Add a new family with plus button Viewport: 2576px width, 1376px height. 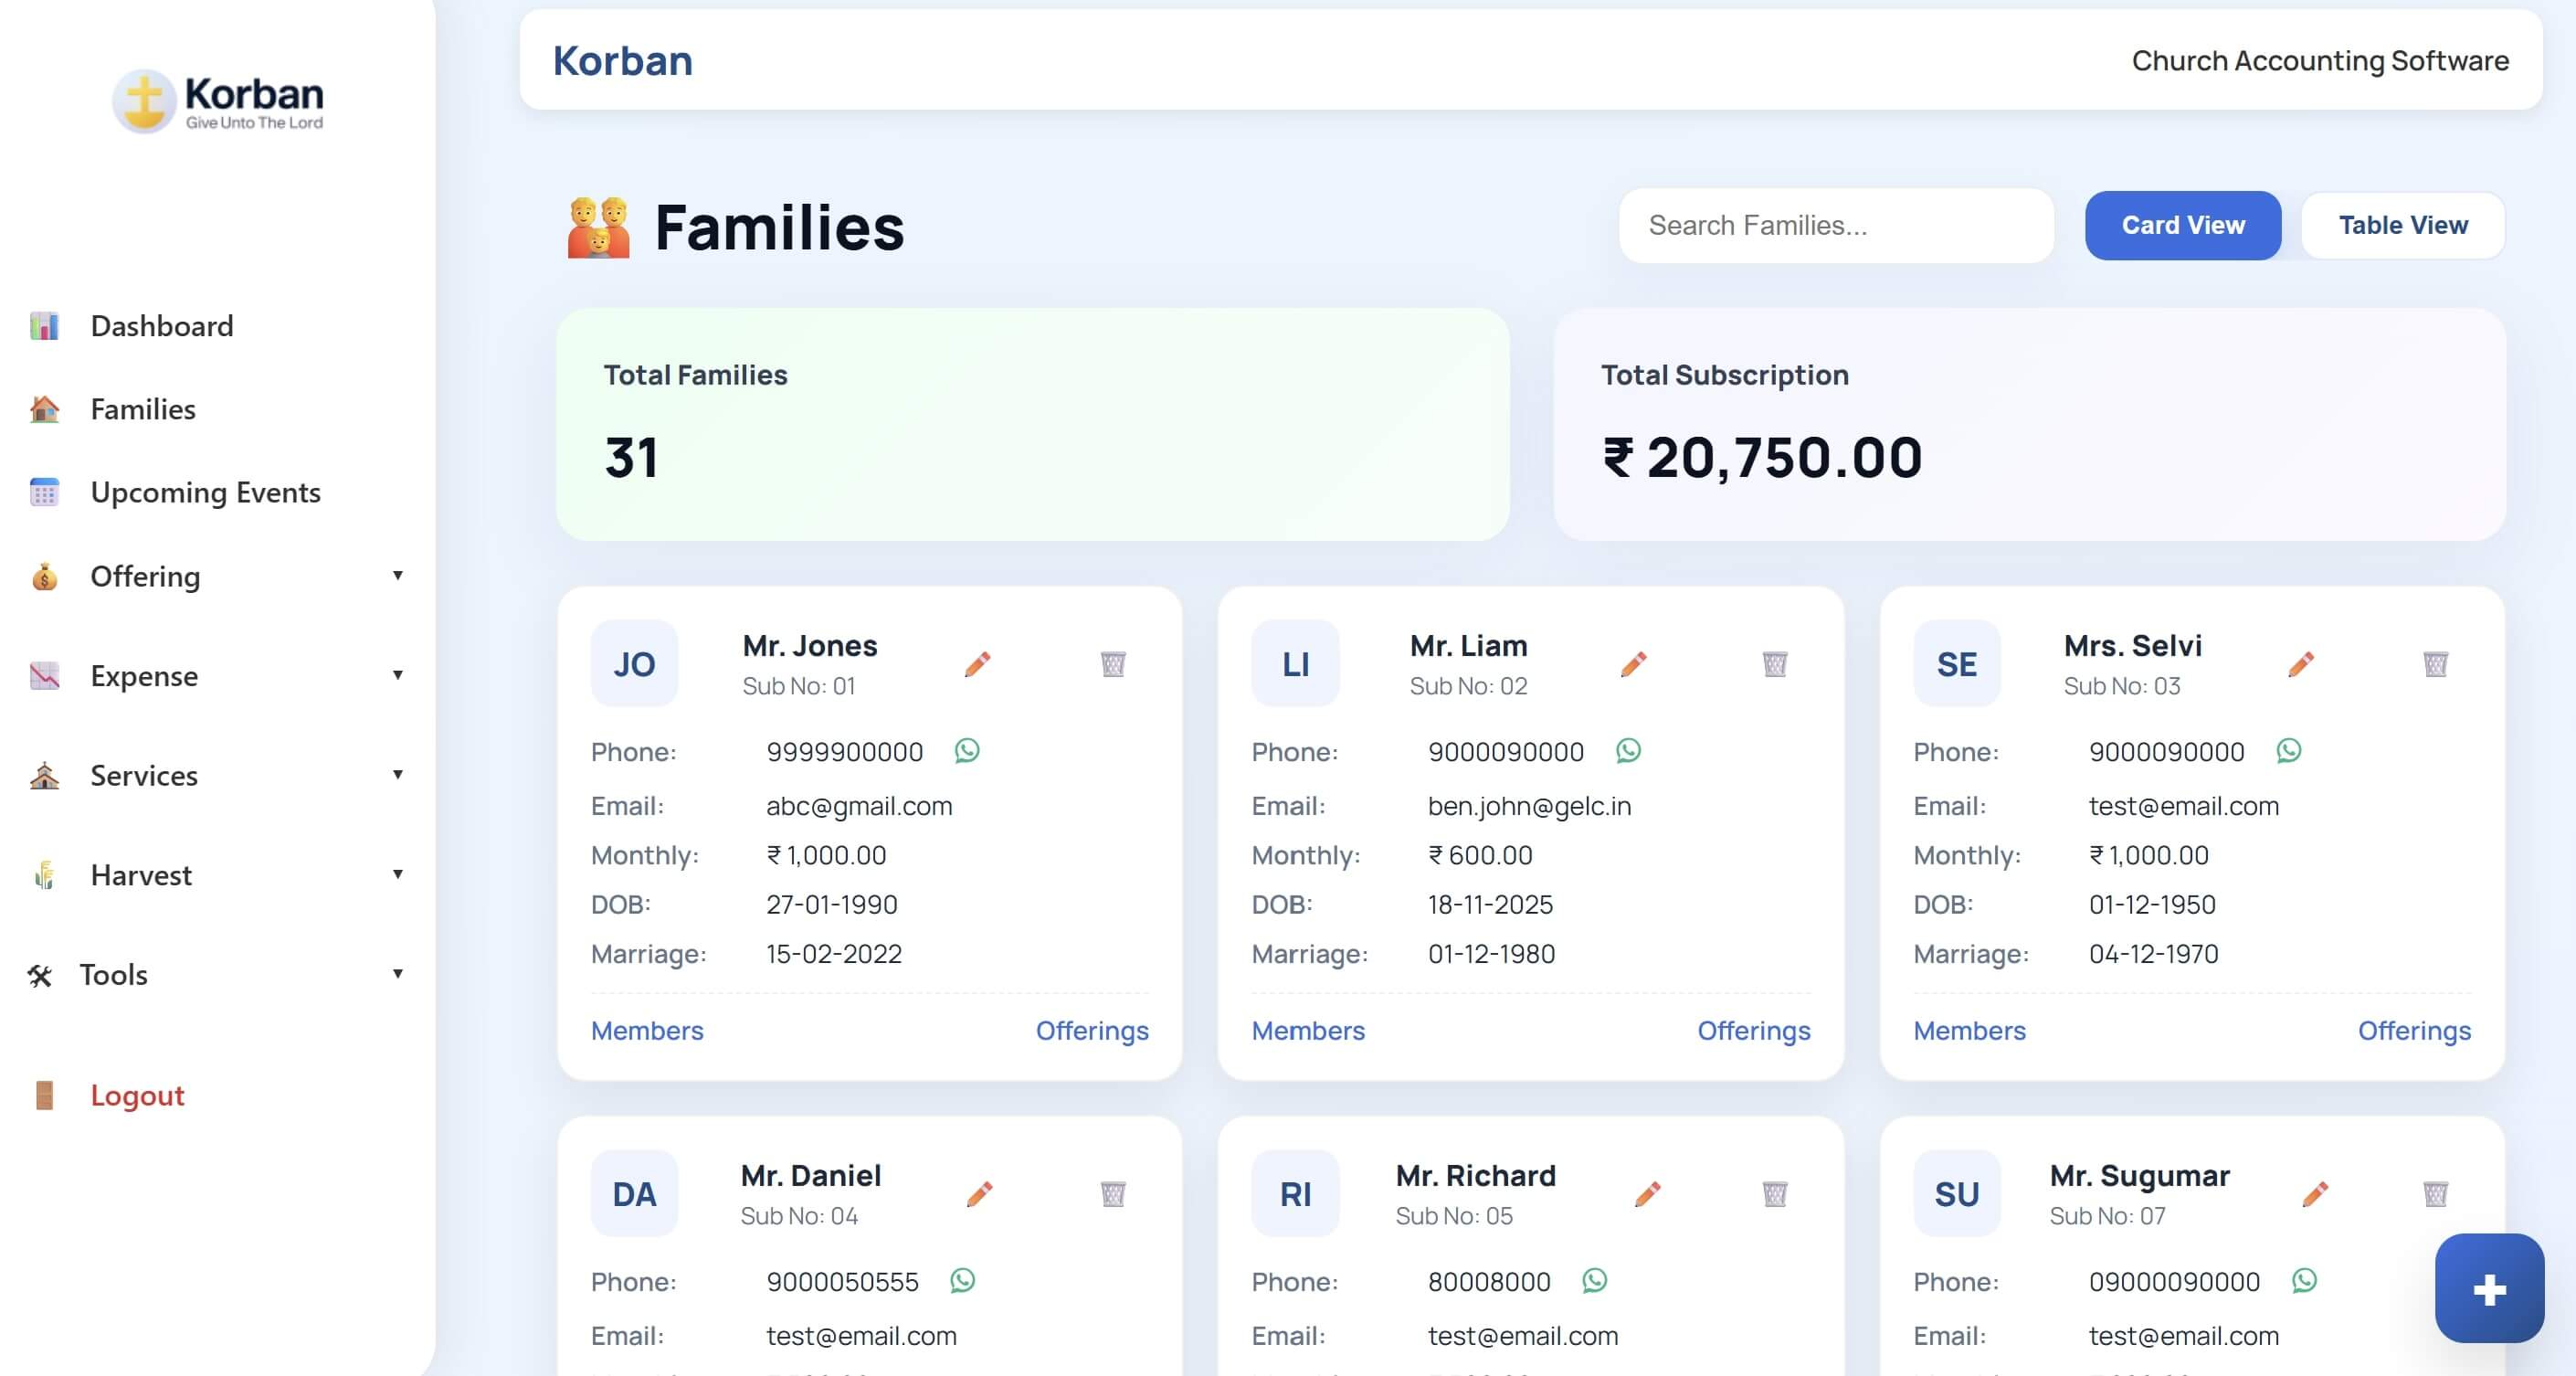tap(2489, 1288)
